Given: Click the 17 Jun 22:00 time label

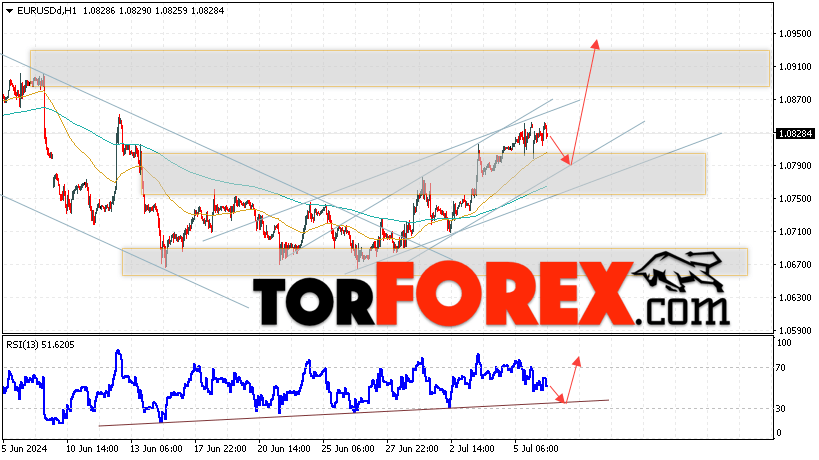Looking at the screenshot, I should point(220,449).
